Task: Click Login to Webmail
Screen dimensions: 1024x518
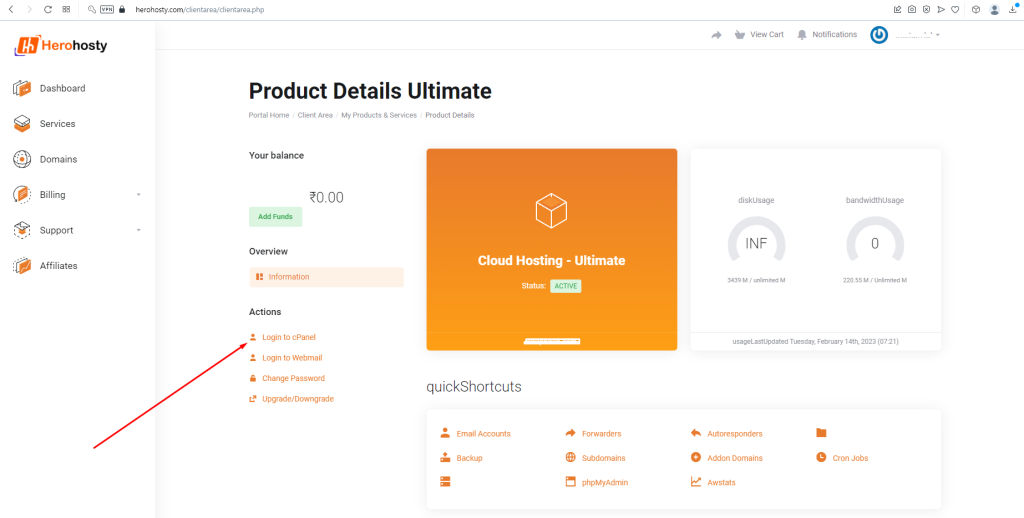Action: pyautogui.click(x=291, y=358)
